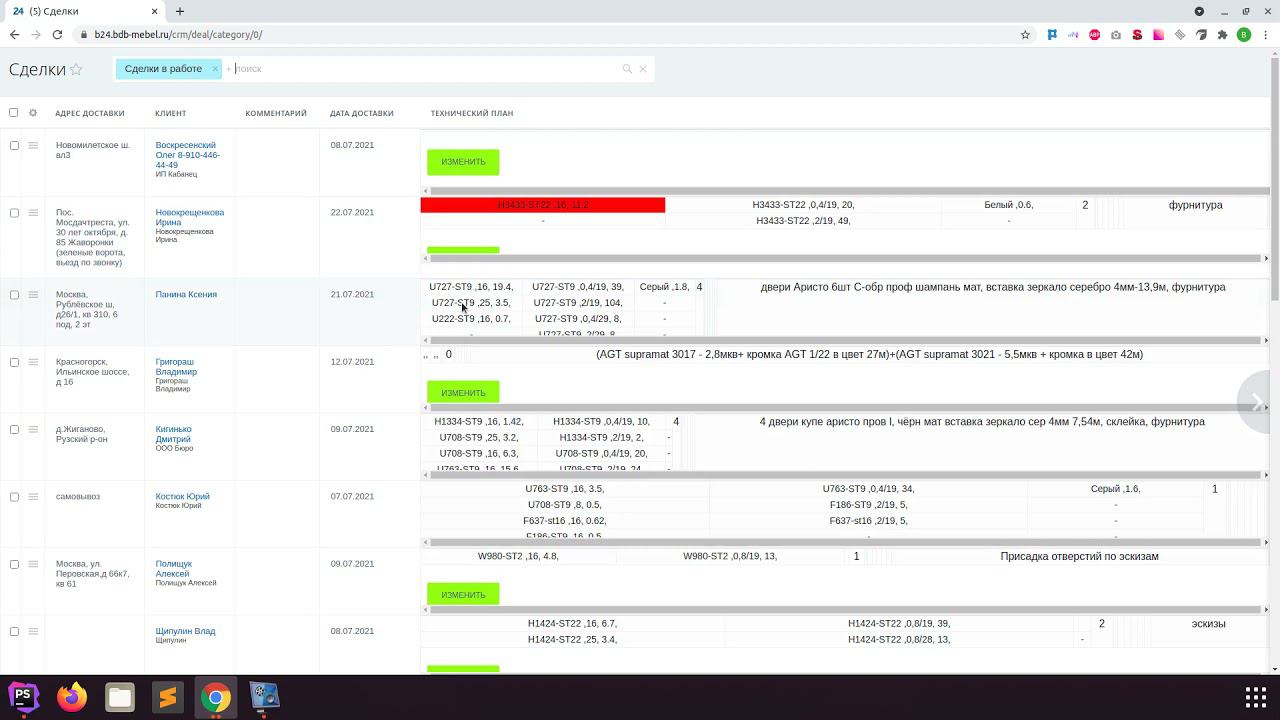This screenshot has height=720, width=1280.
Task: Open the Щипулин Влад row actions menu
Action: point(33,631)
